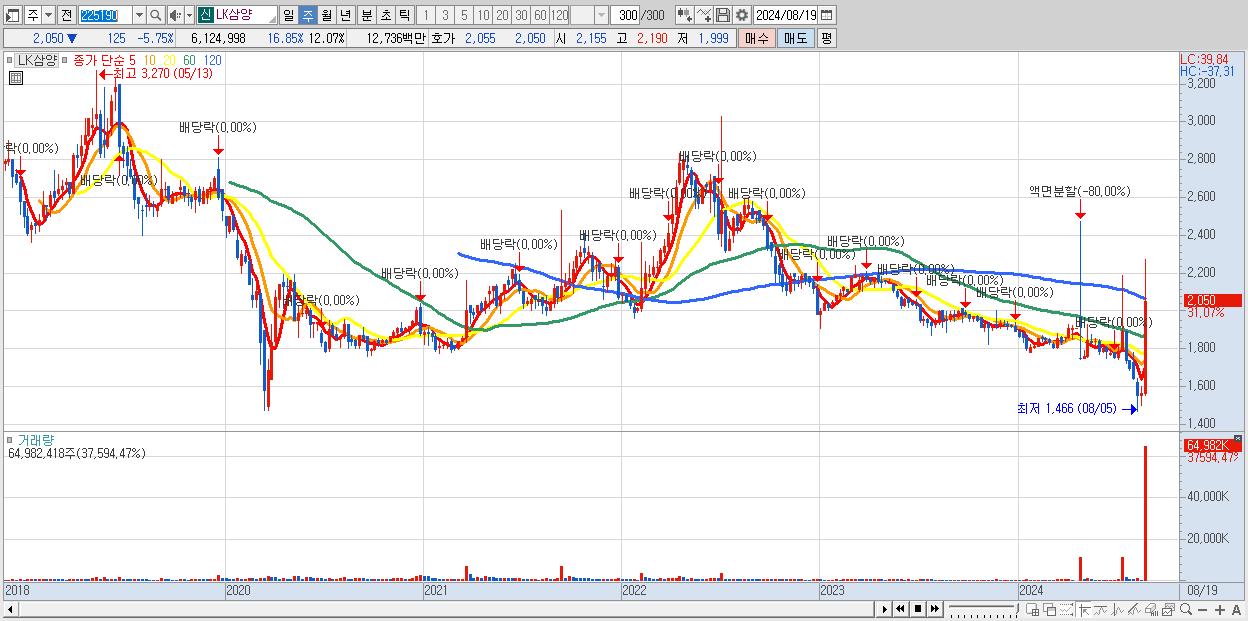
Task: Click the chart window copy icon
Action: click(1168, 610)
